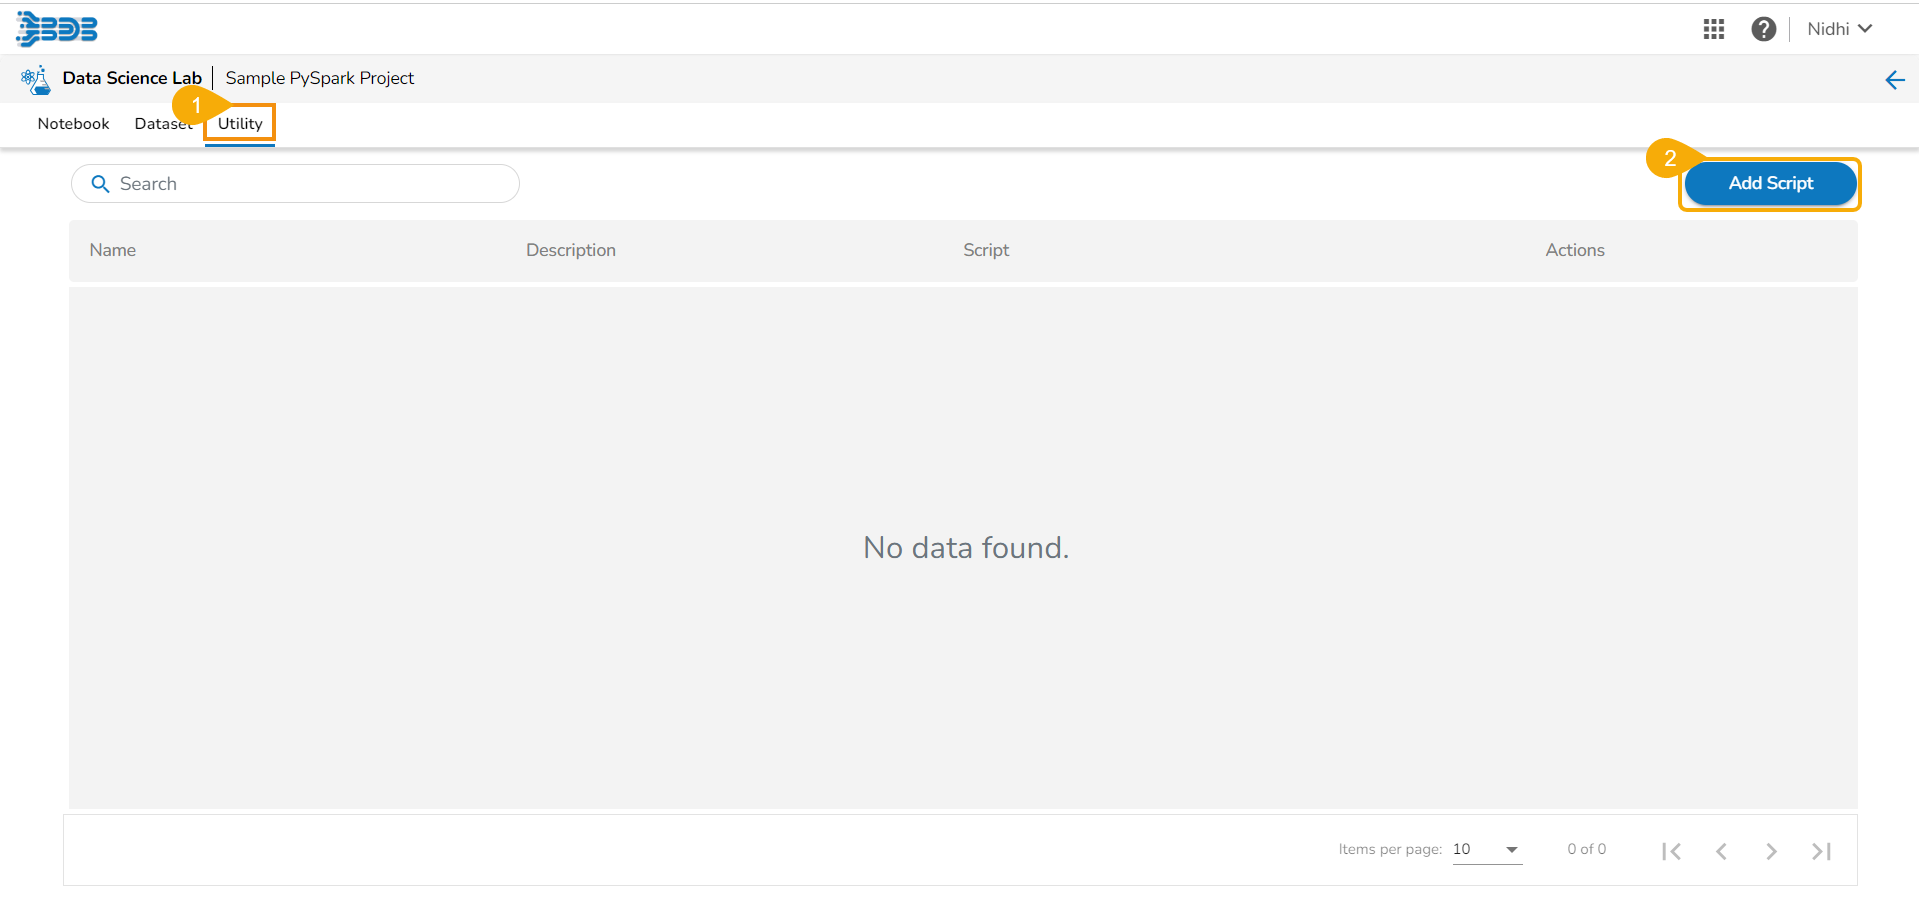Screen dimensions: 1919x914
Task: Click the Description column header
Action: (x=571, y=250)
